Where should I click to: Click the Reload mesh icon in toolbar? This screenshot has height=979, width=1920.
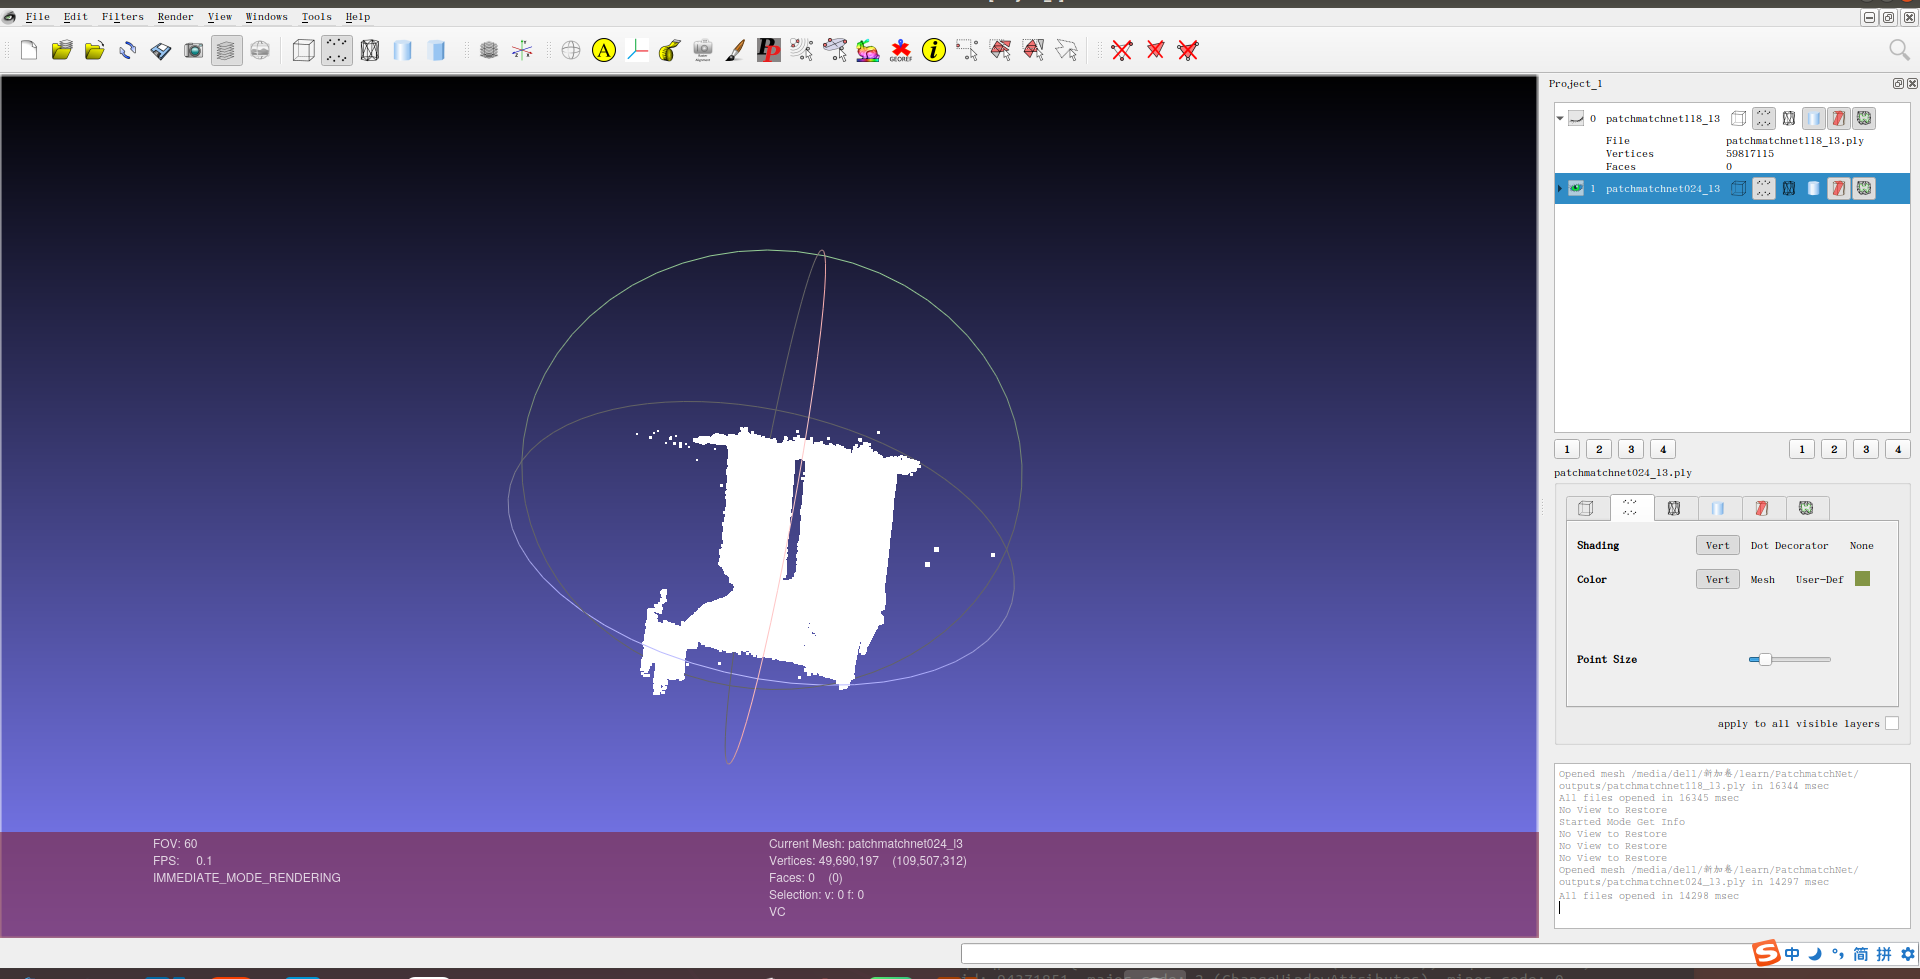128,50
